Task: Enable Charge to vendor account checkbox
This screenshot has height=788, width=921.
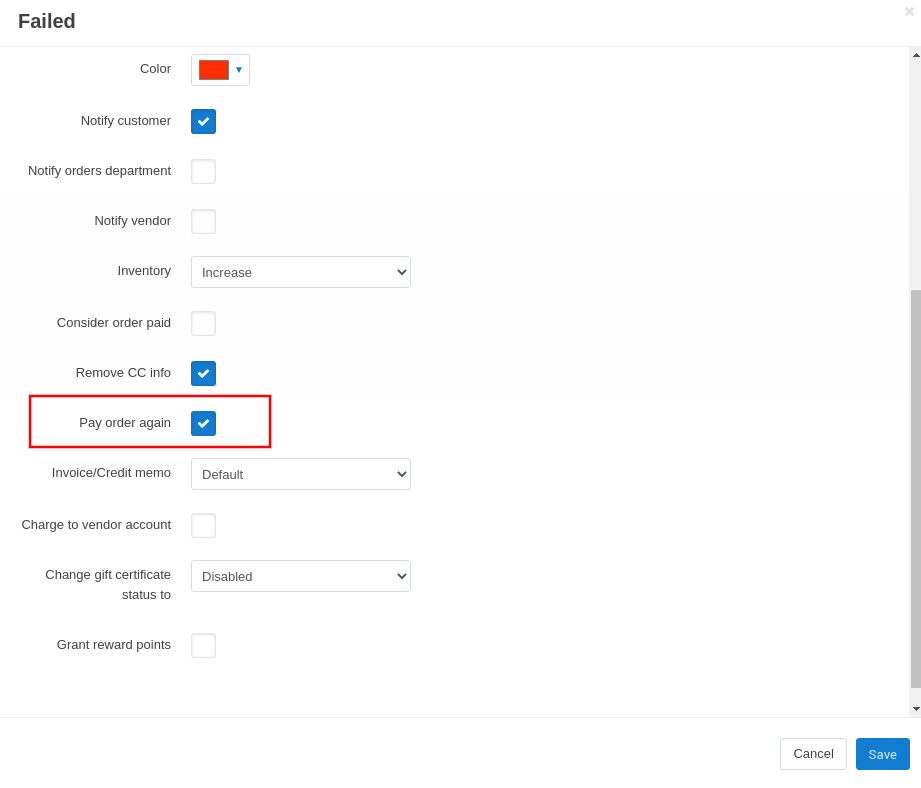Action: click(203, 526)
